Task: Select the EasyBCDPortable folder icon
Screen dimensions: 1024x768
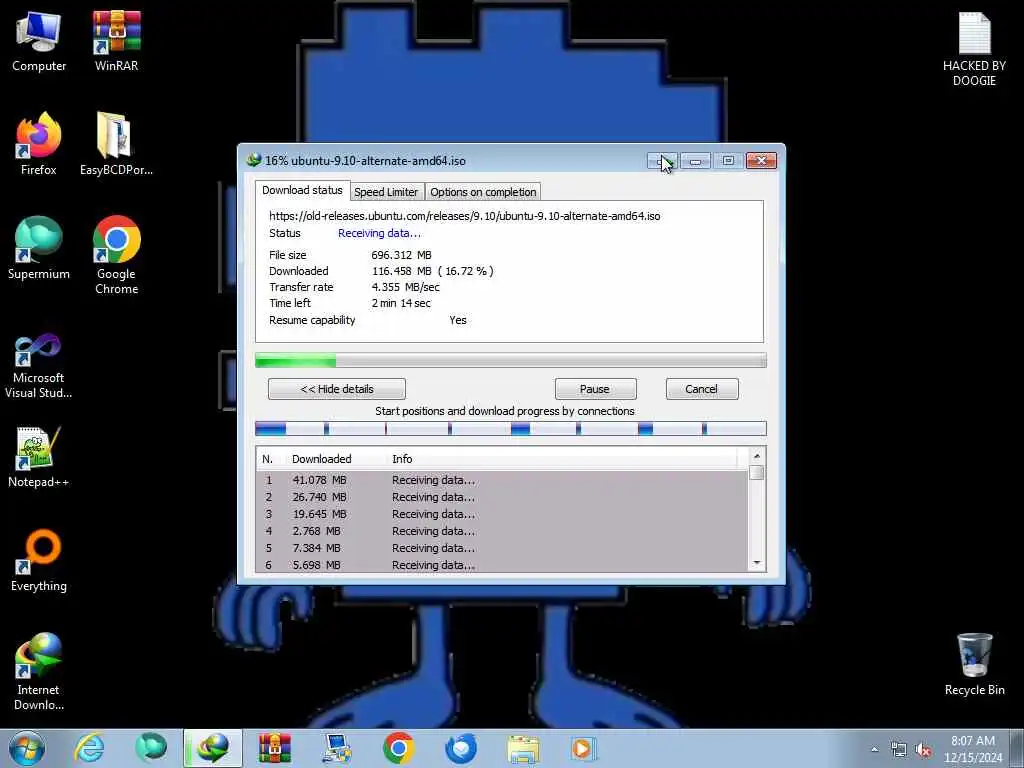Action: 116,144
